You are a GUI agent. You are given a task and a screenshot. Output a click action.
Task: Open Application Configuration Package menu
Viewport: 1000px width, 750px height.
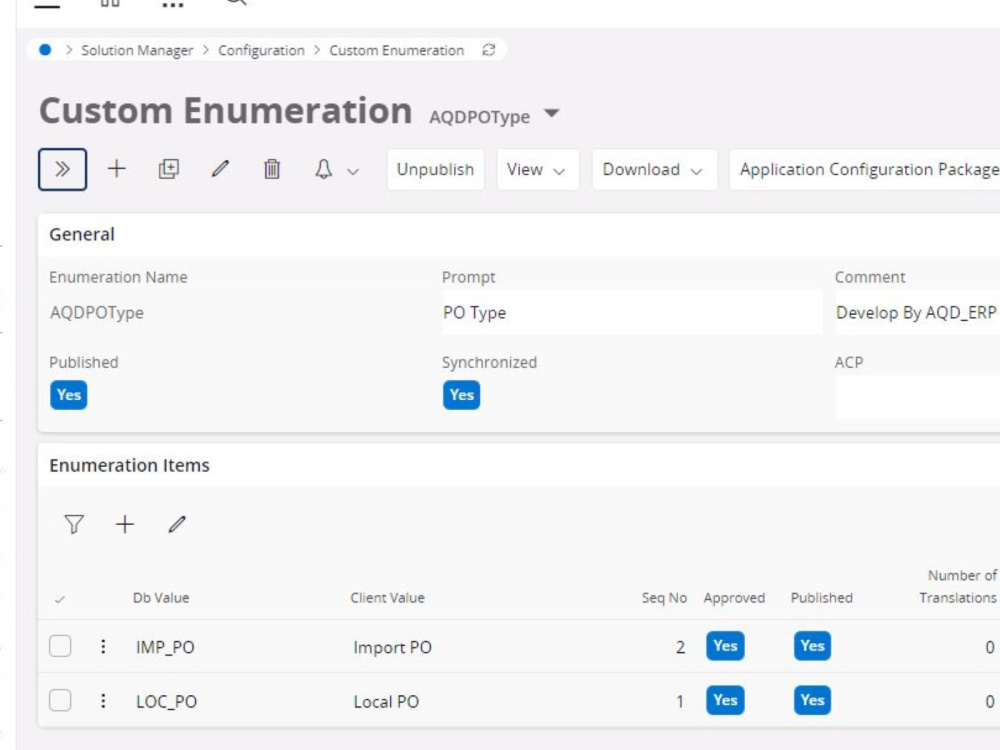click(865, 170)
